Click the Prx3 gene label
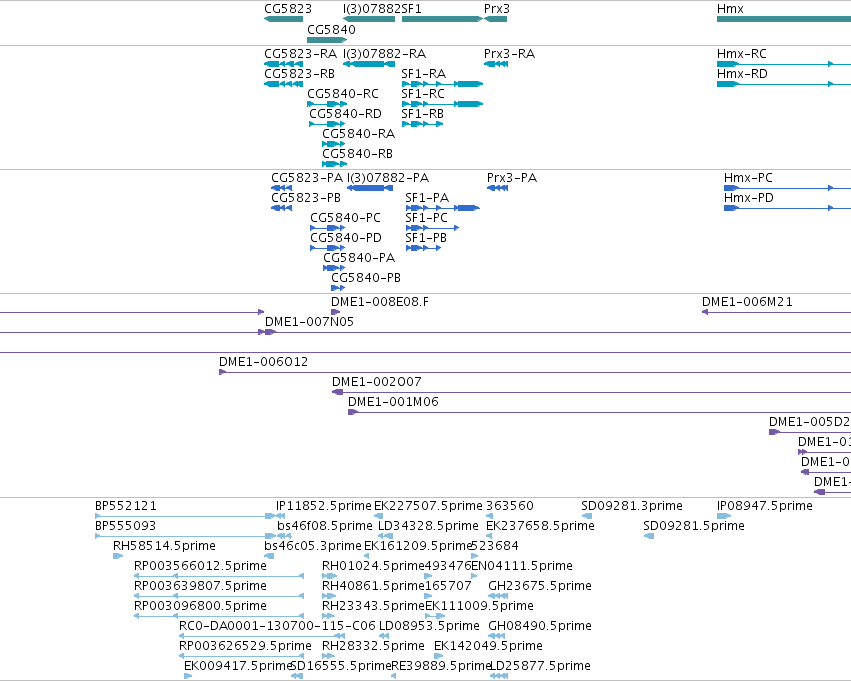The width and height of the screenshot is (851, 681). [497, 9]
